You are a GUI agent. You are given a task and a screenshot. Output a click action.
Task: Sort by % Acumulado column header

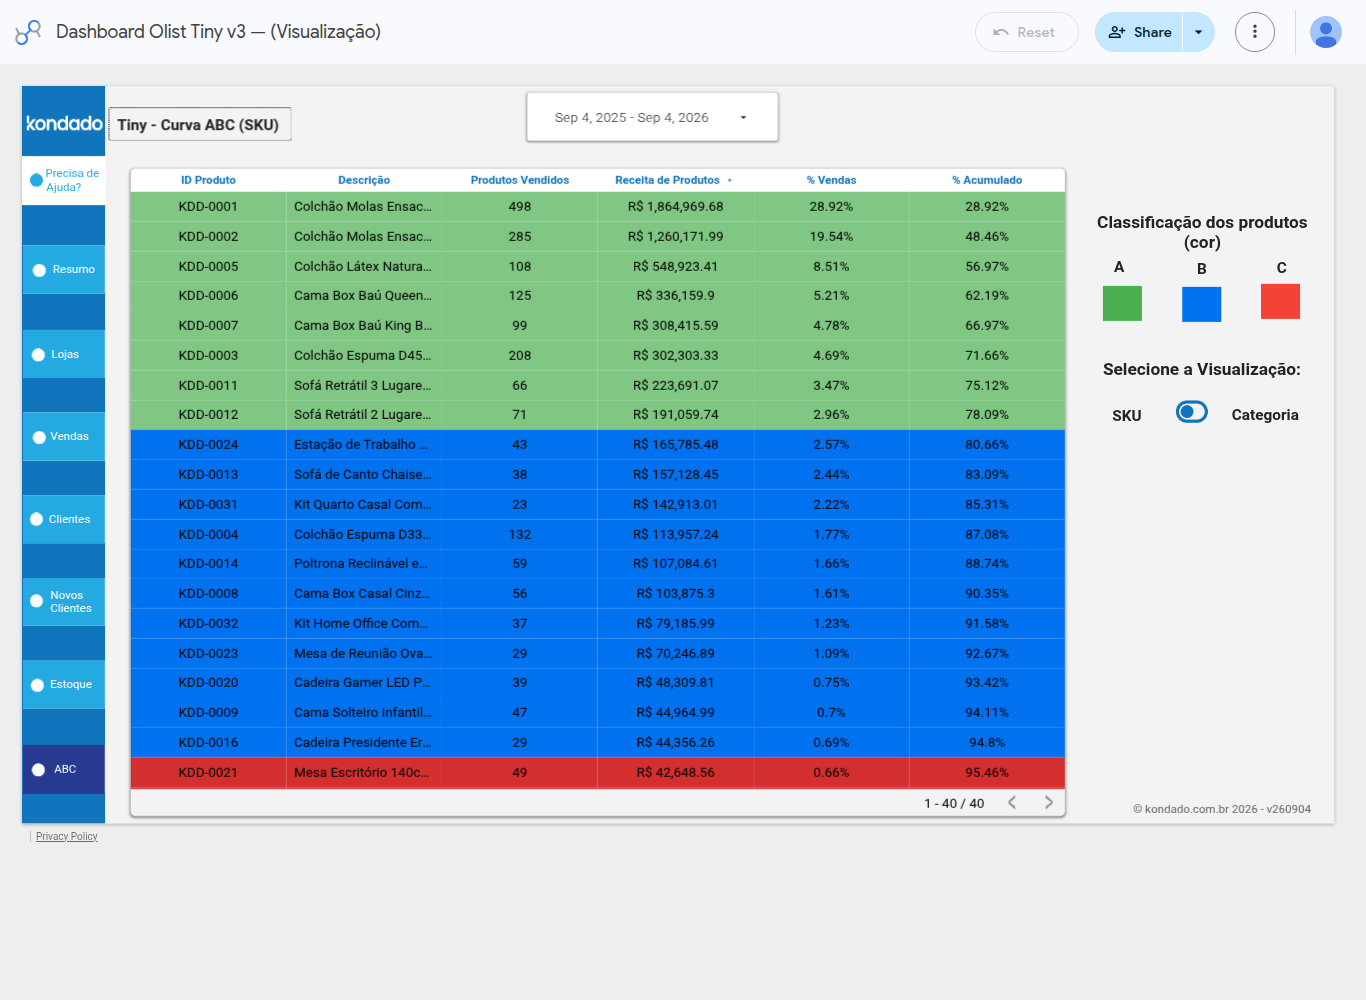[x=987, y=180]
